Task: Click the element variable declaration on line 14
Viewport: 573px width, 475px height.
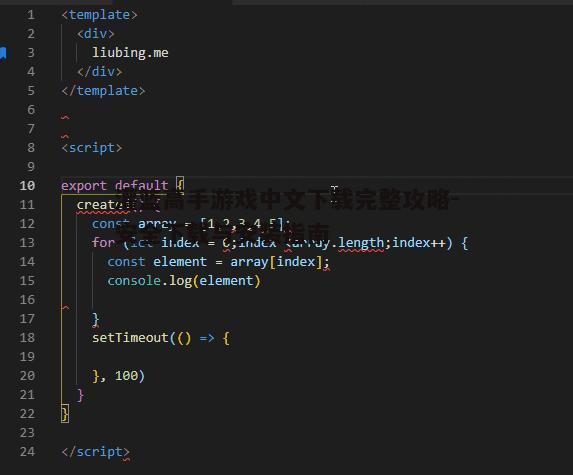Action: coord(179,262)
